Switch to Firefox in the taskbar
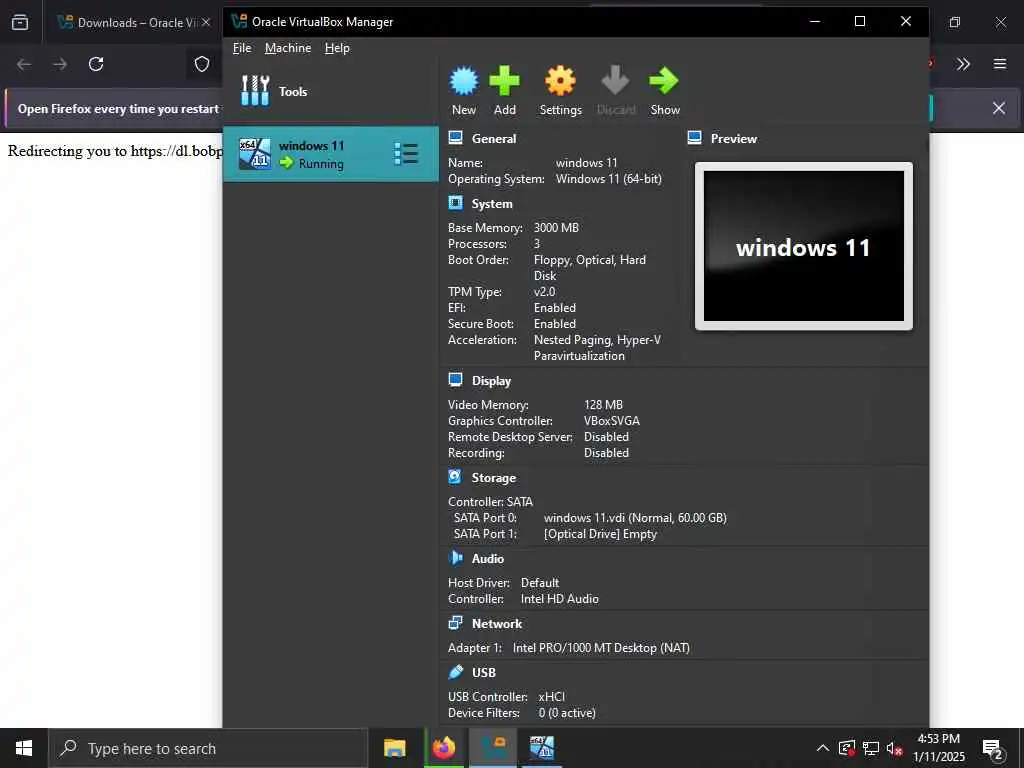Viewport: 1024px width, 768px height. click(x=444, y=748)
